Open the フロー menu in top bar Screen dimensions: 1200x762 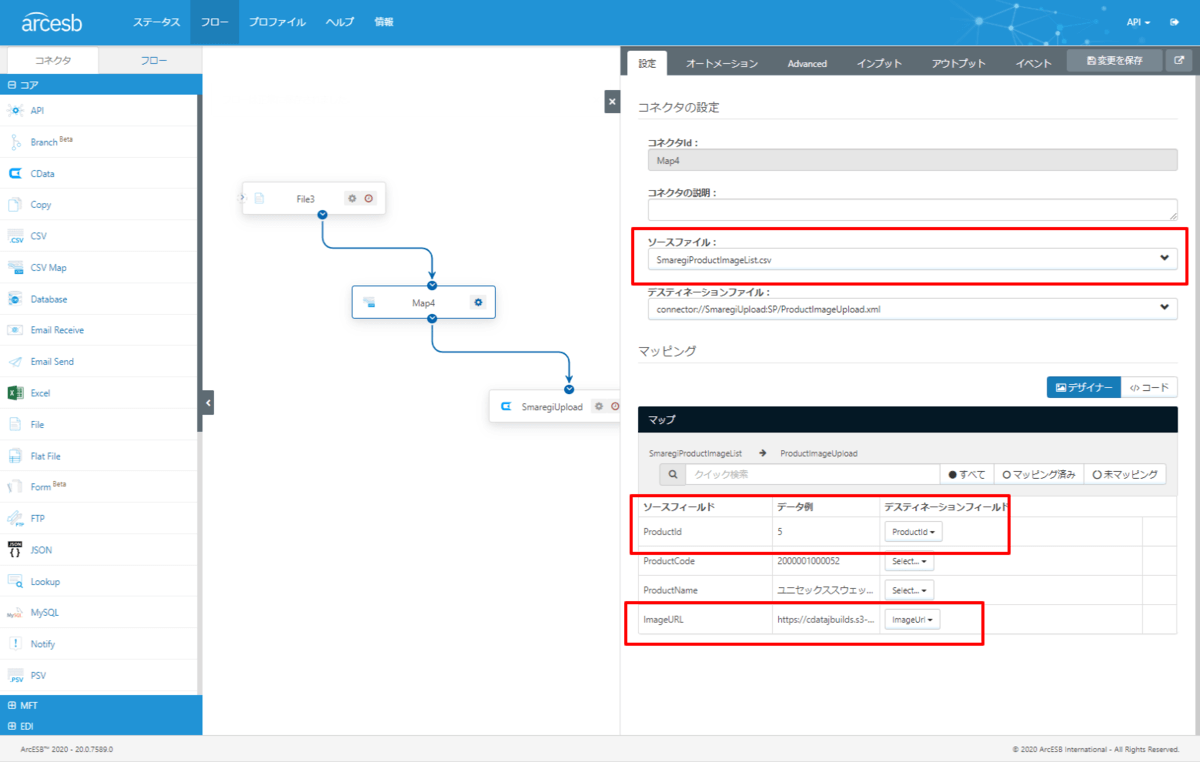point(214,22)
